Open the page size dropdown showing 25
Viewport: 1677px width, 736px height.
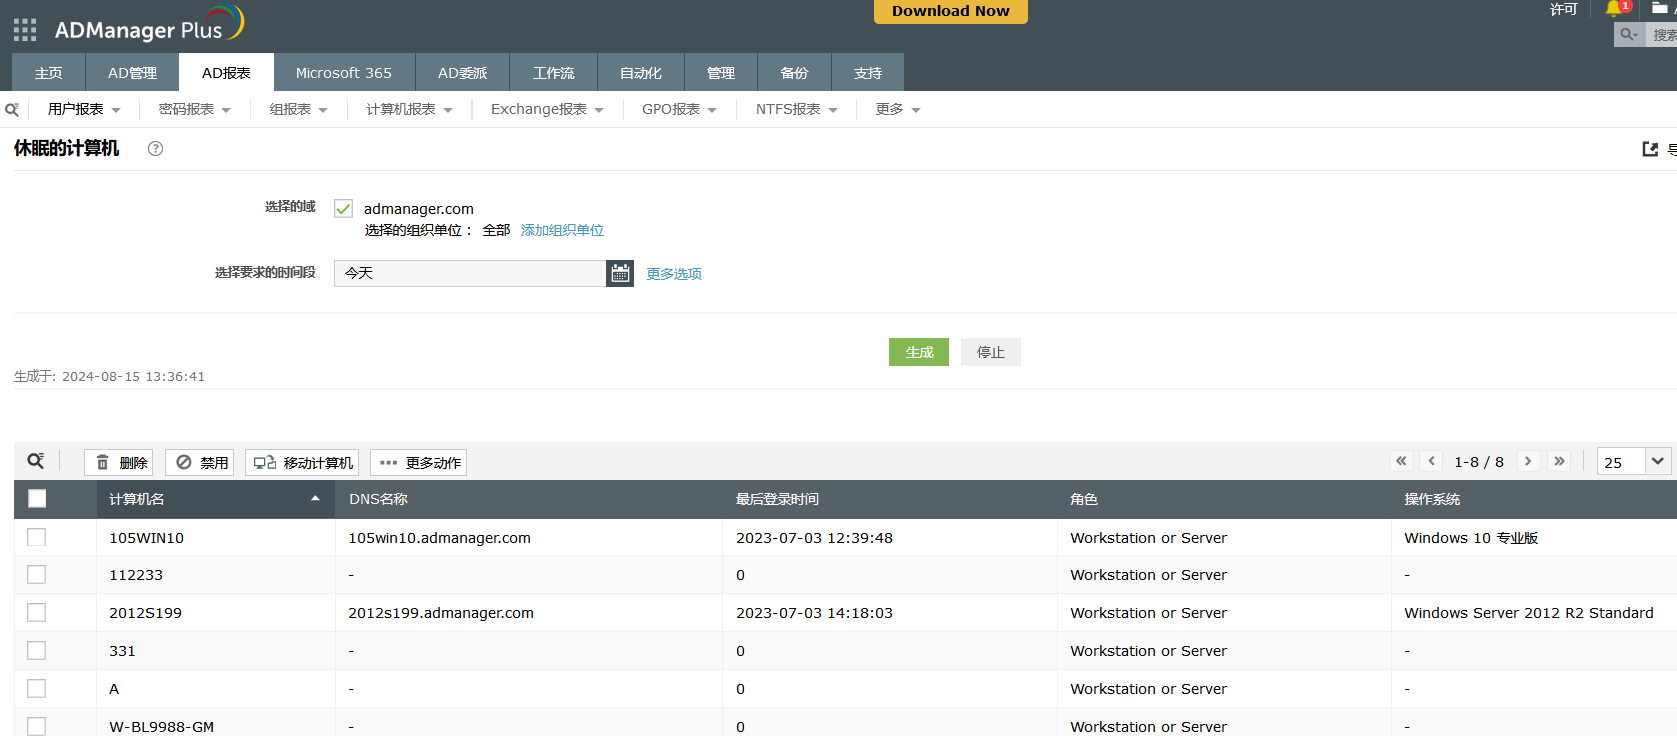[1635, 461]
